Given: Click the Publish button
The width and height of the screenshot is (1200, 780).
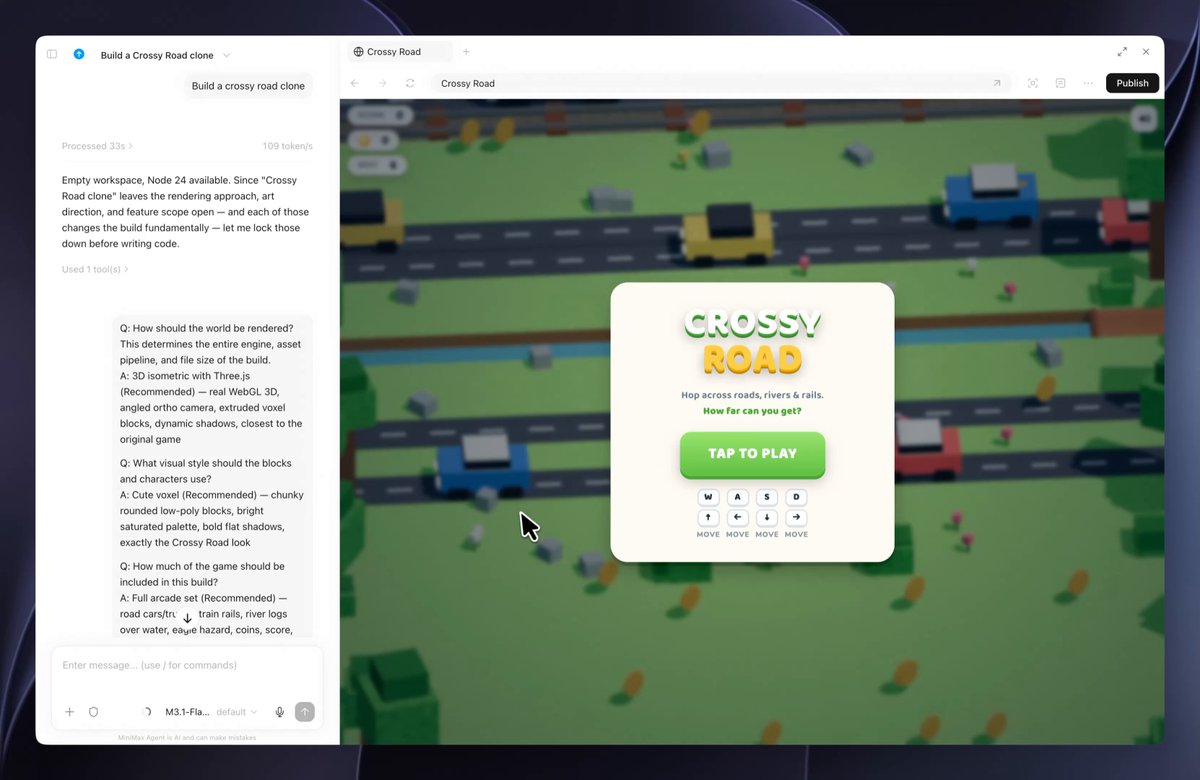Looking at the screenshot, I should 1133,83.
